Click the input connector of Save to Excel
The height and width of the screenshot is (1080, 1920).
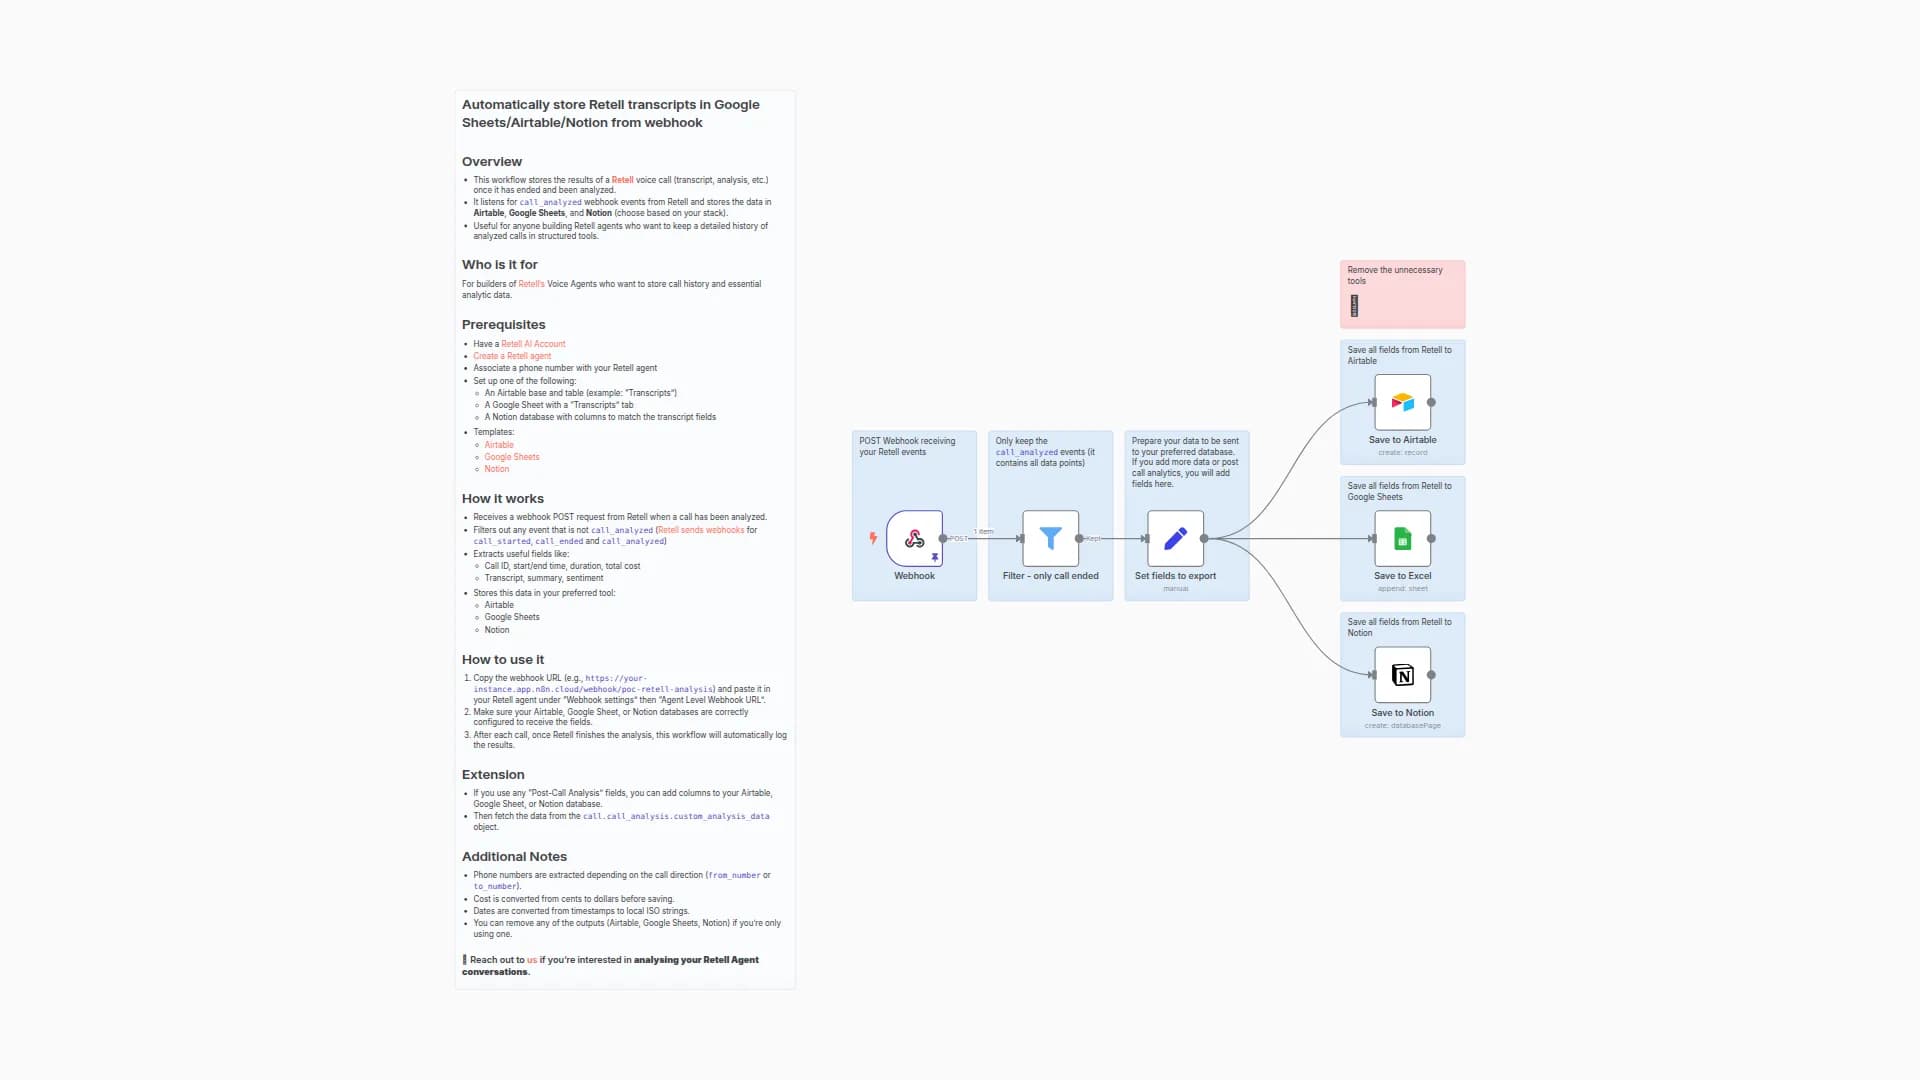tap(1372, 539)
